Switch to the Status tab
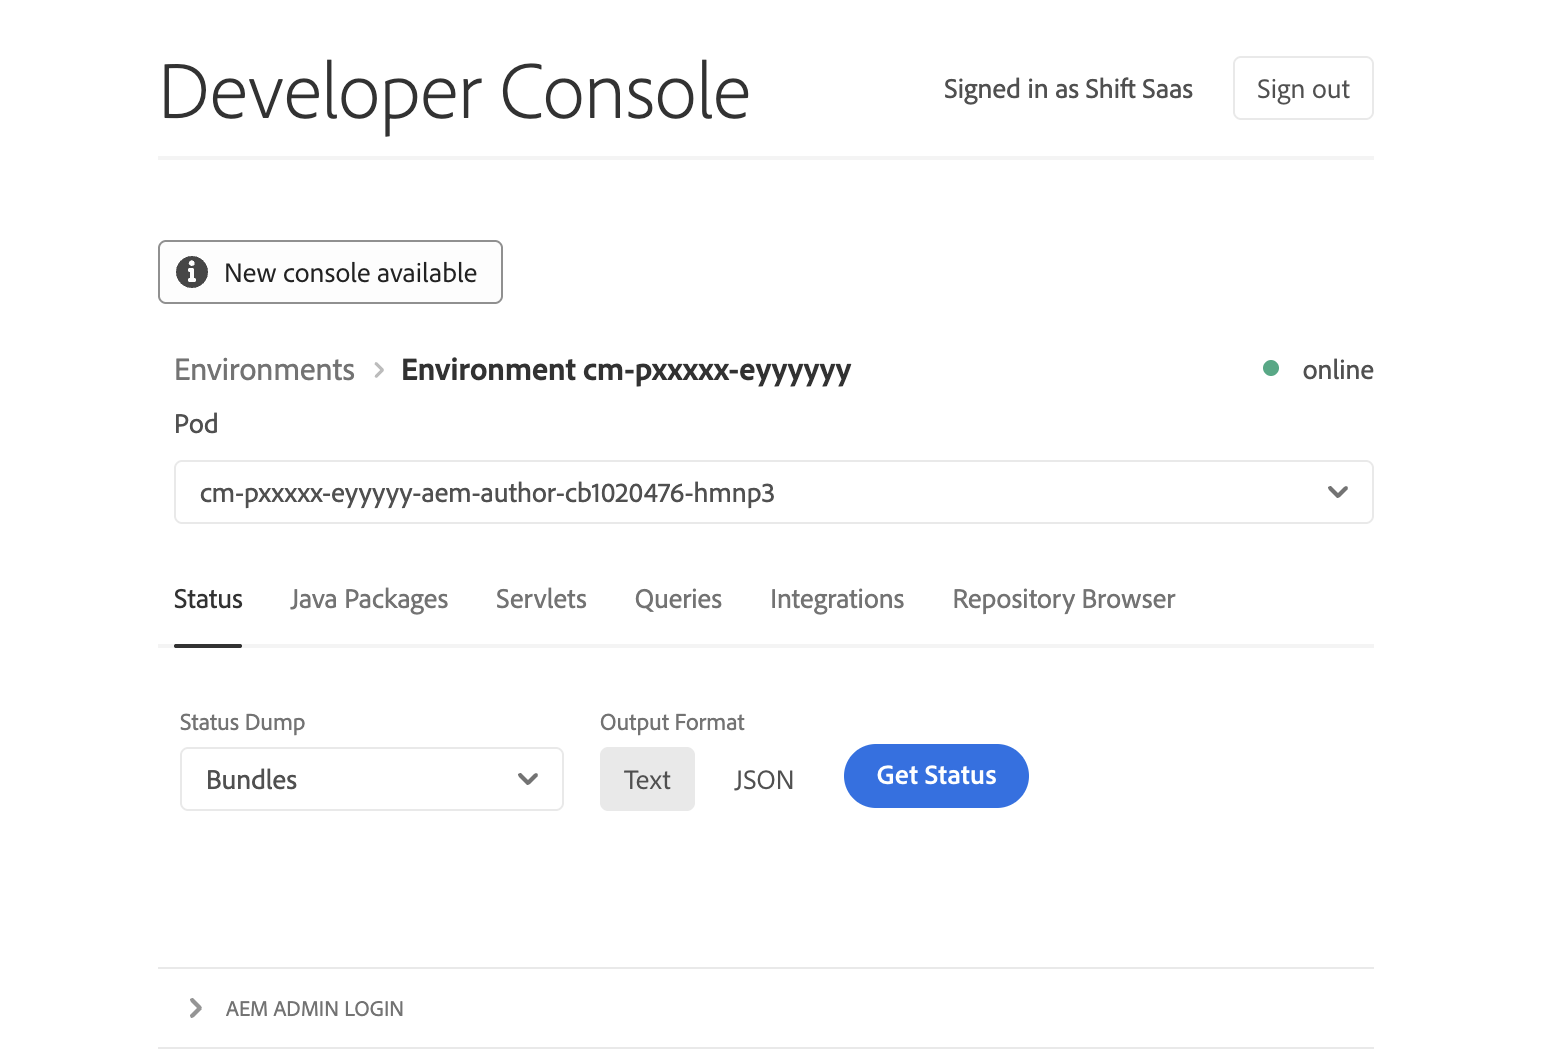 [208, 599]
